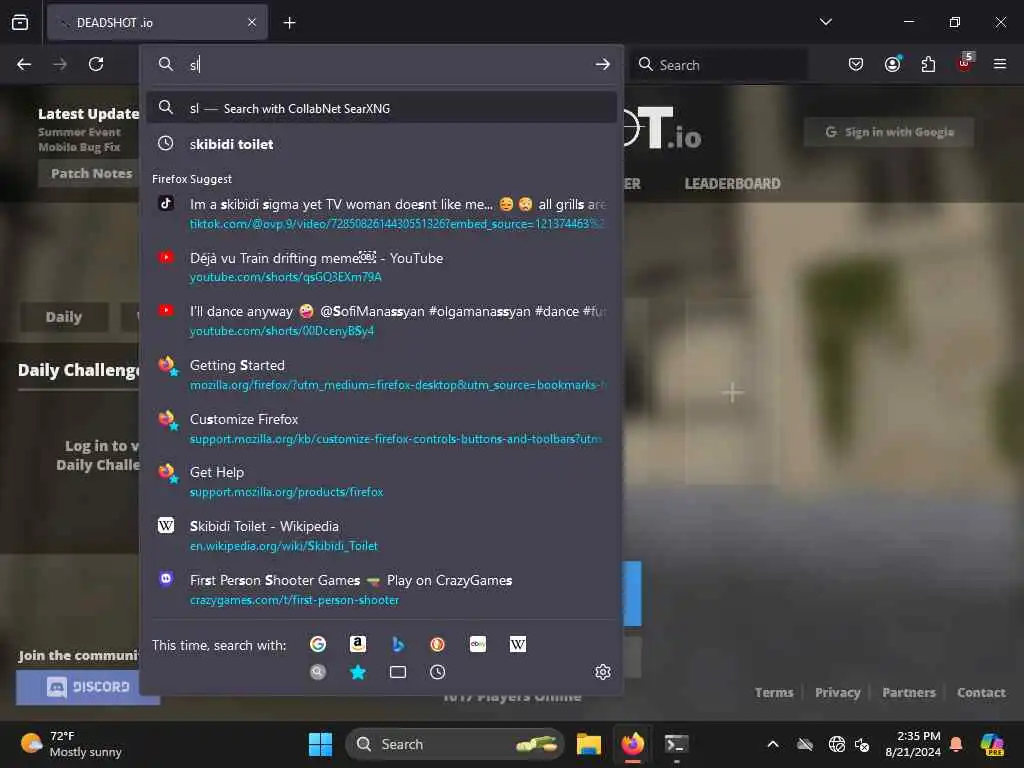Viewport: 1024px width, 768px height.
Task: Search open tabs with the tab icon
Action: pos(398,672)
